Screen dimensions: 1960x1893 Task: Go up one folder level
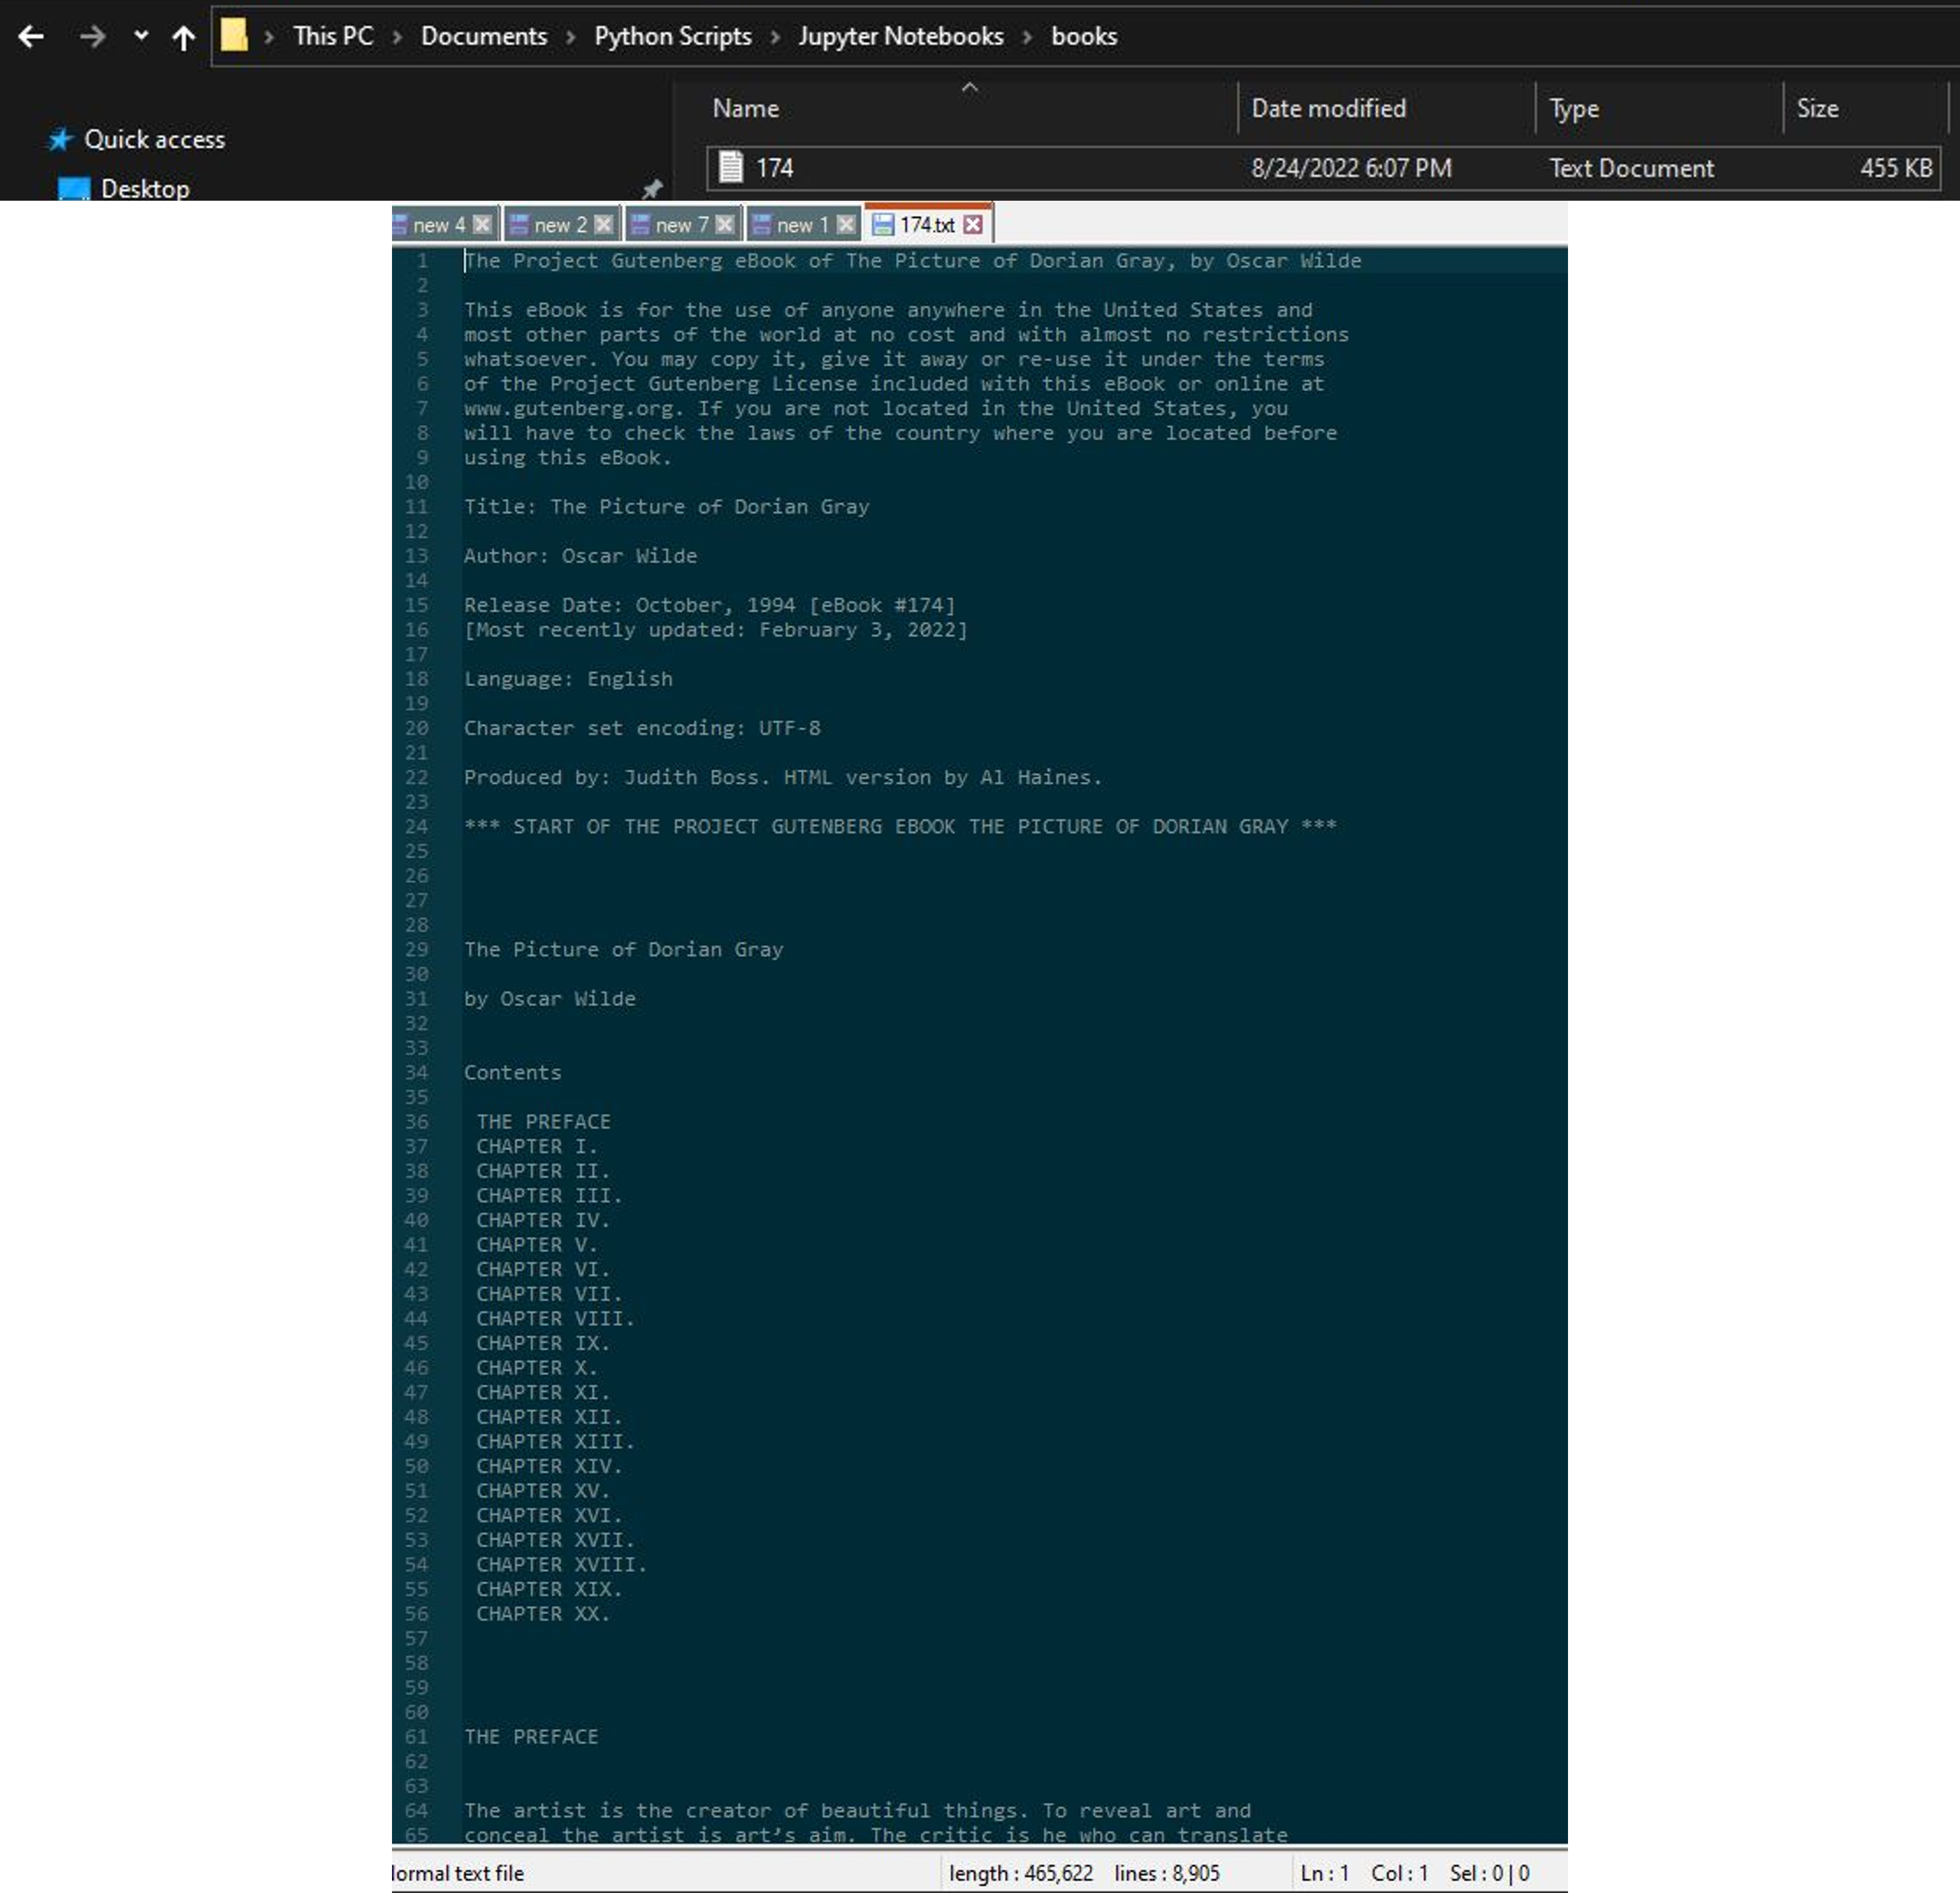point(183,38)
